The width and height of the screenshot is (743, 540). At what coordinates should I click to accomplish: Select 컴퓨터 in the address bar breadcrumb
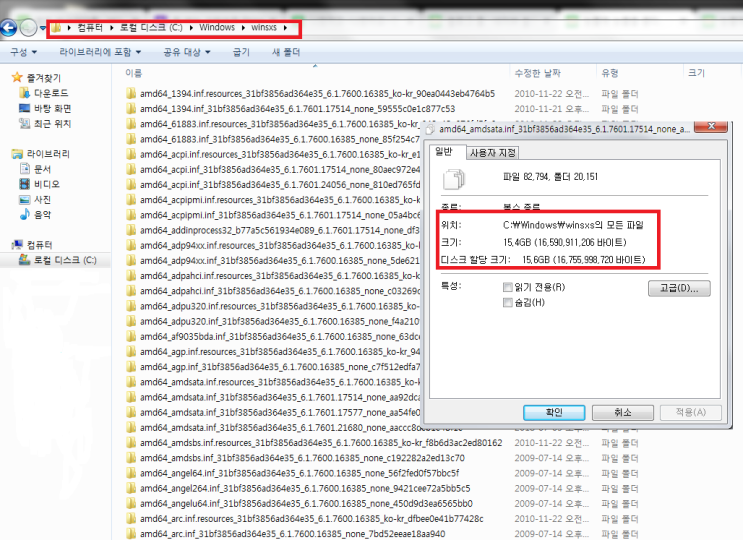pos(90,27)
